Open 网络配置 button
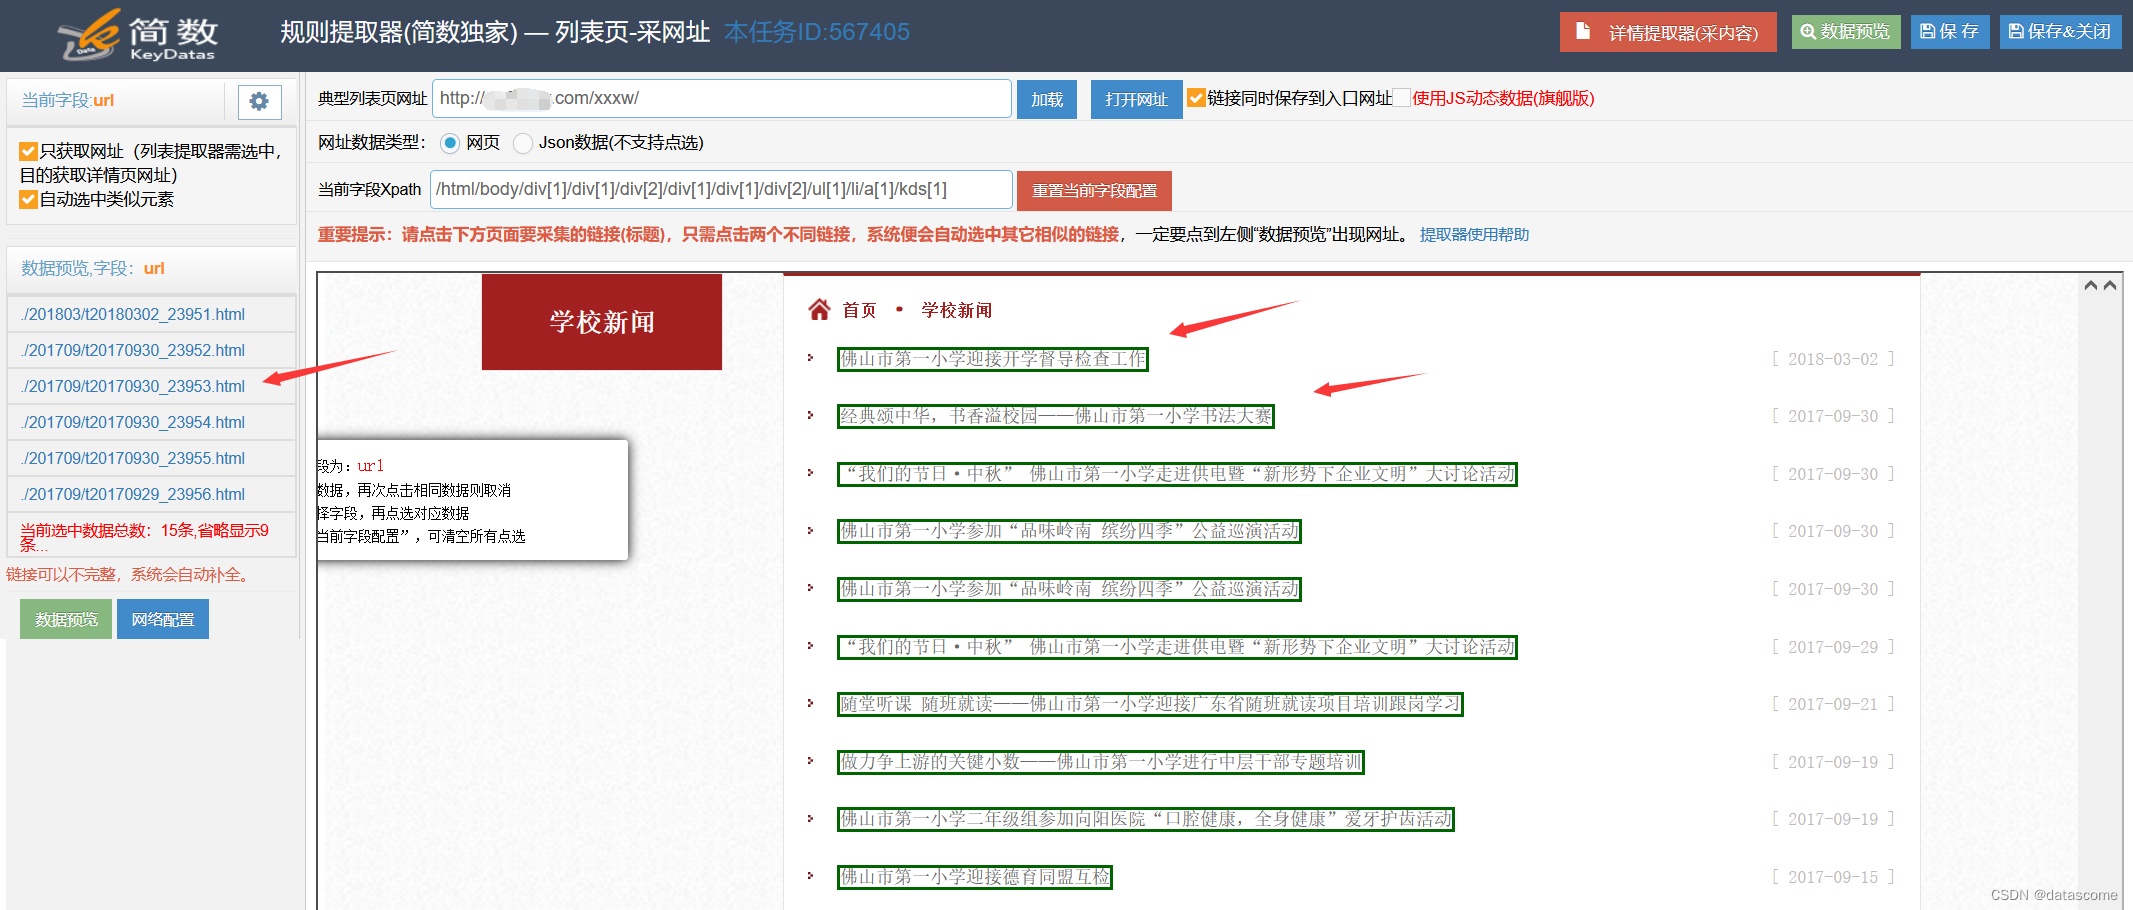The width and height of the screenshot is (2133, 910). point(163,619)
